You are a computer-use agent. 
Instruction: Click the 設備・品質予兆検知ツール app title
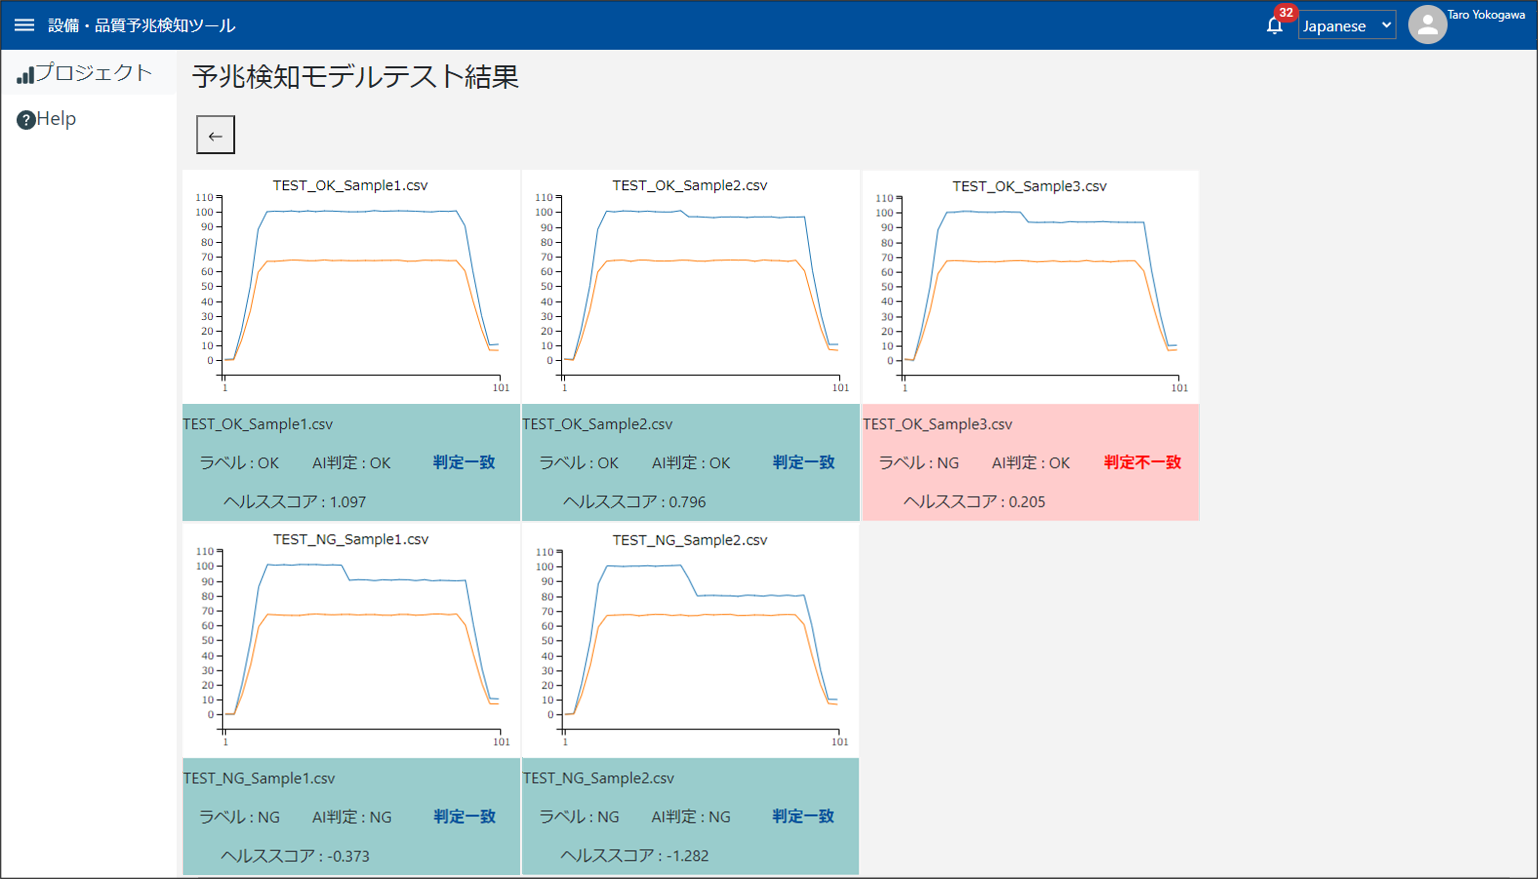[x=142, y=25]
